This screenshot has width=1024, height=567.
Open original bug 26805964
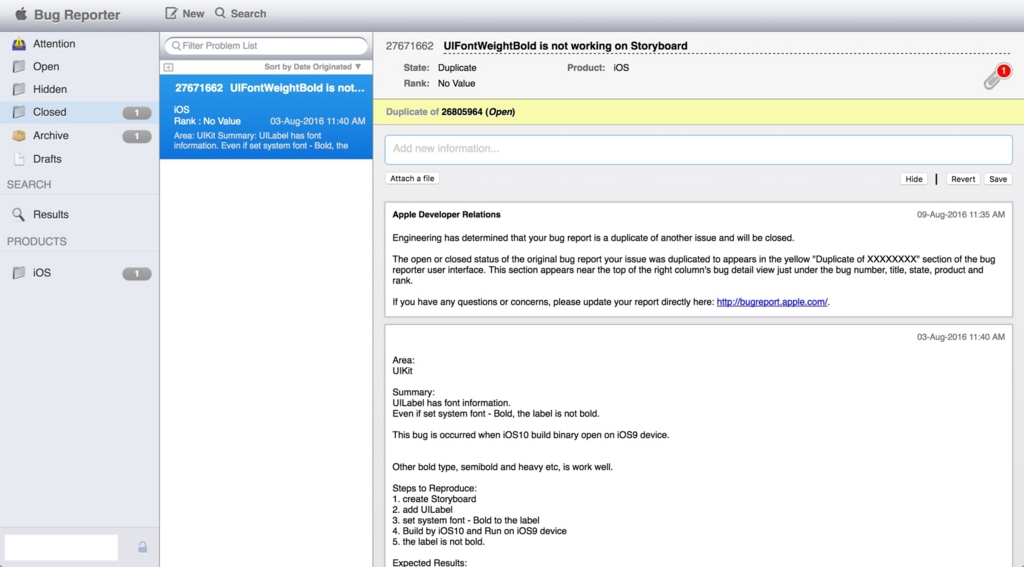(462, 112)
